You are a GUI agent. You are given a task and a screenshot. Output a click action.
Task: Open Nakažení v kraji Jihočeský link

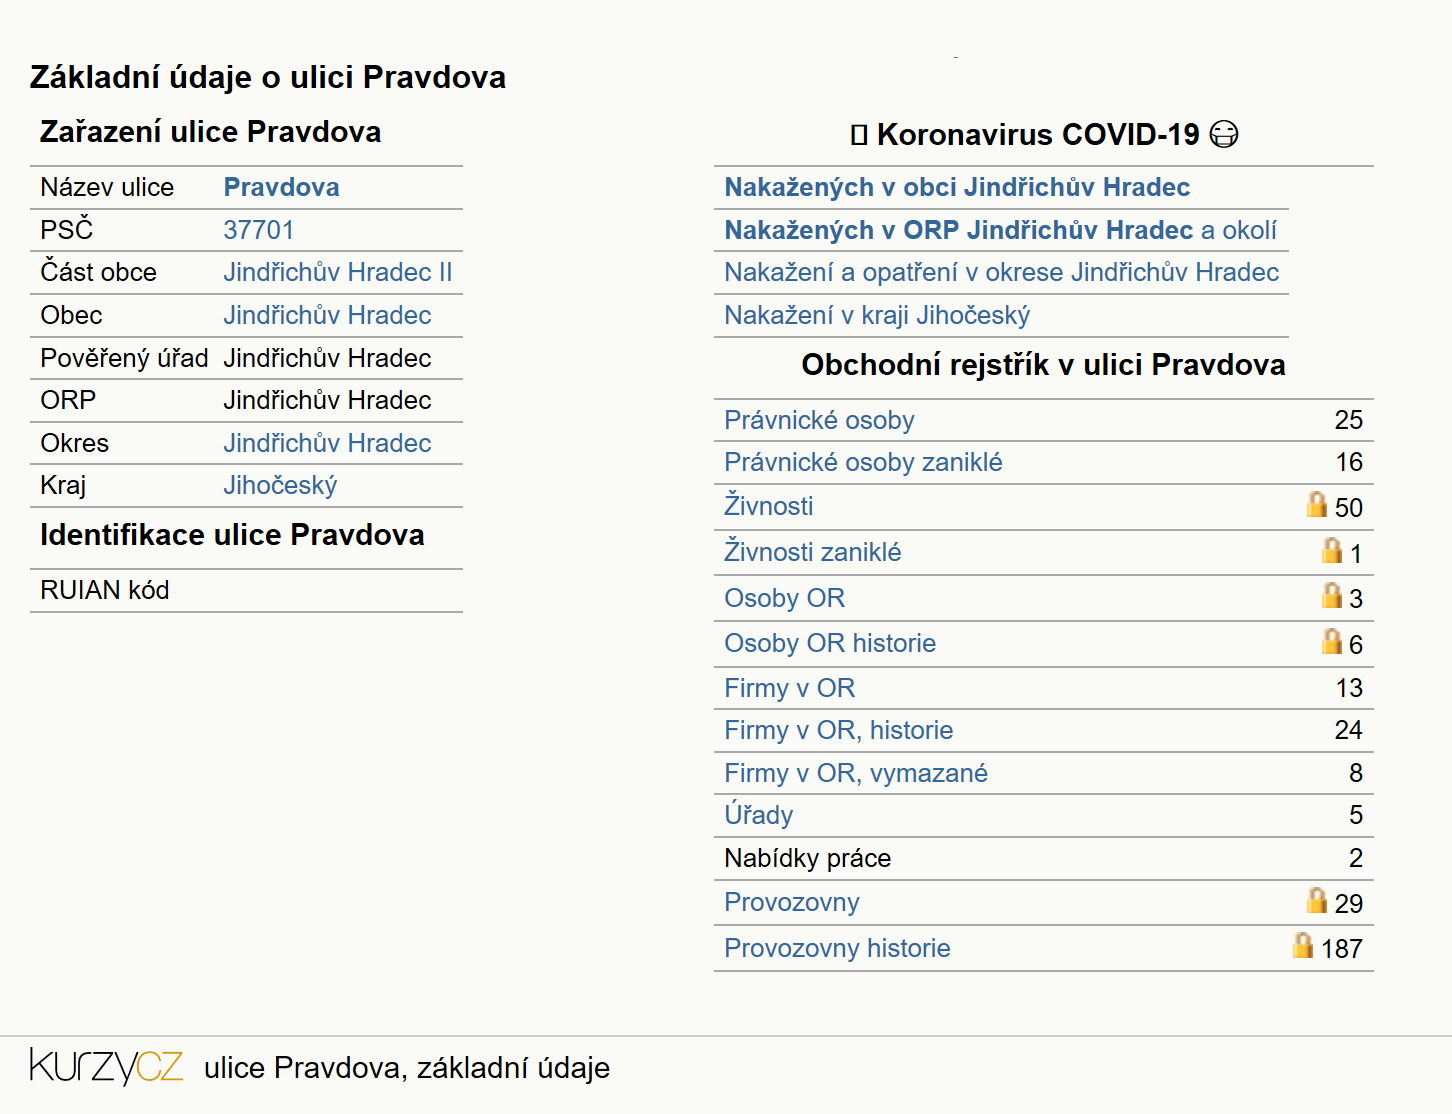[x=877, y=315]
